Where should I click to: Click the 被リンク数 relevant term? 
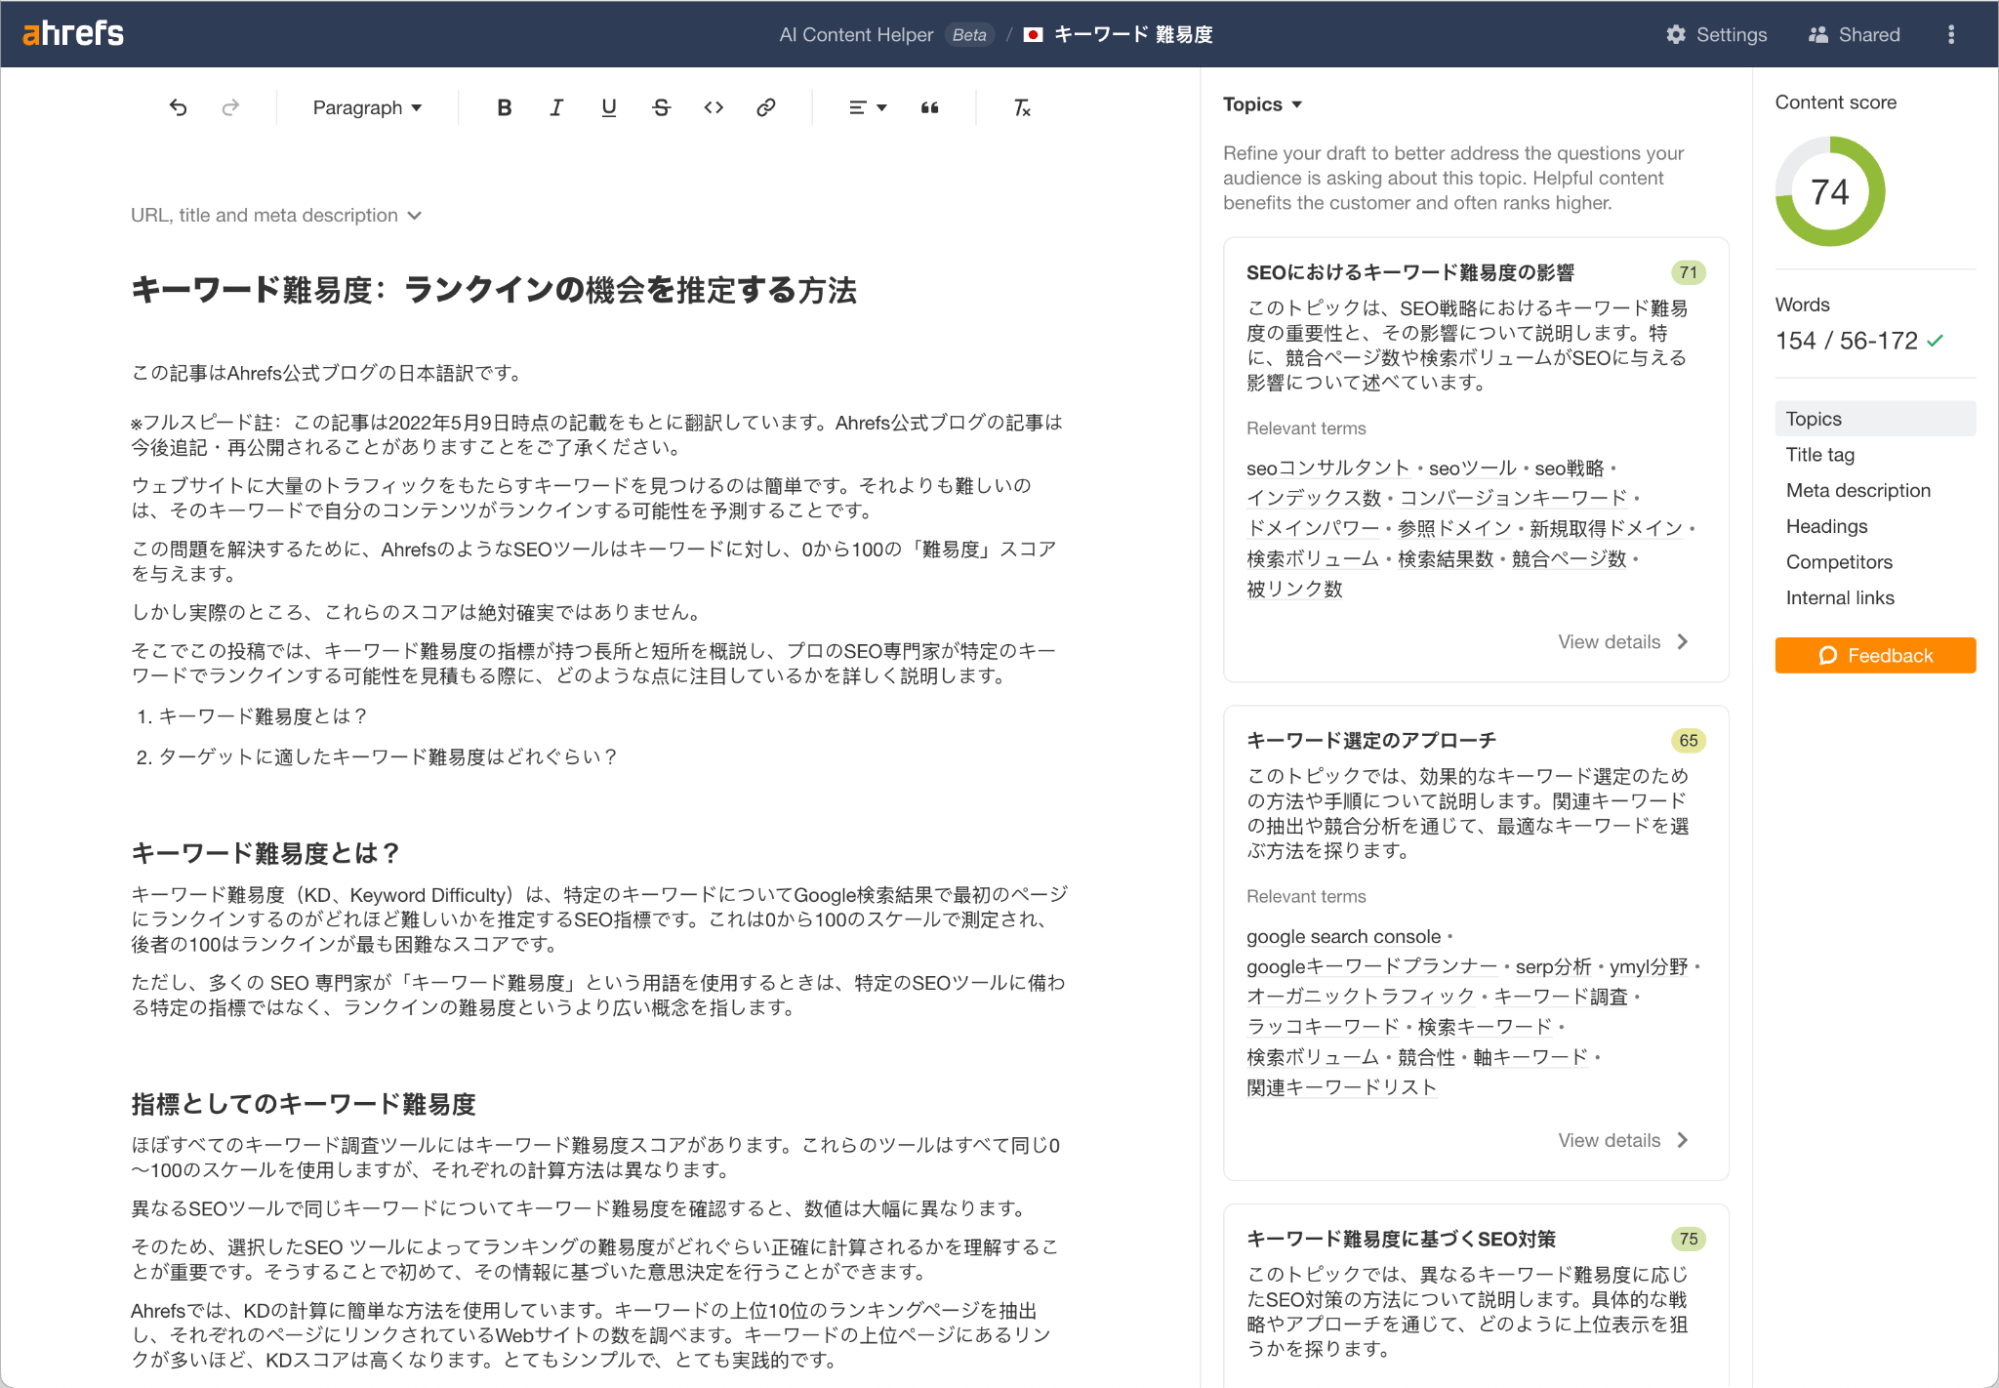[x=1294, y=589]
